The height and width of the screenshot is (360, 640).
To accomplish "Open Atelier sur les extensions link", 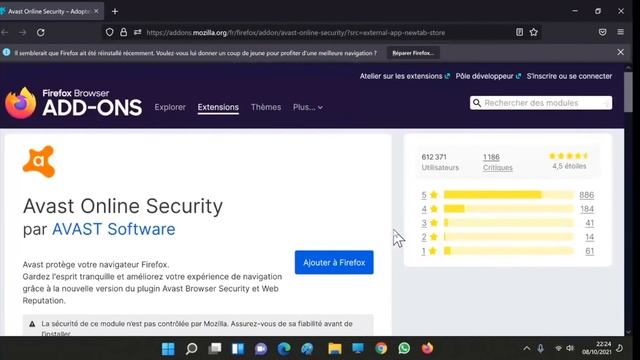I will click(x=404, y=76).
